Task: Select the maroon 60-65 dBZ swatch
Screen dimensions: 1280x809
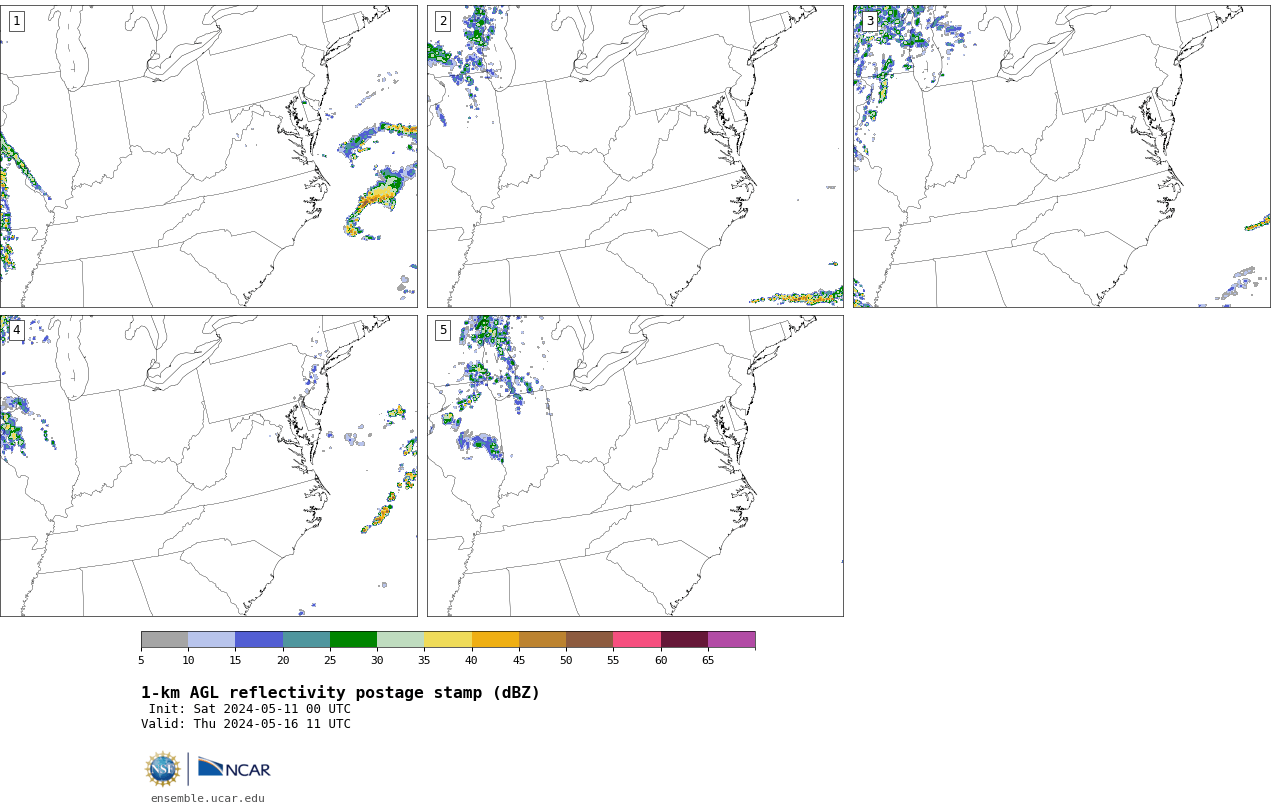Action: pyautogui.click(x=684, y=640)
